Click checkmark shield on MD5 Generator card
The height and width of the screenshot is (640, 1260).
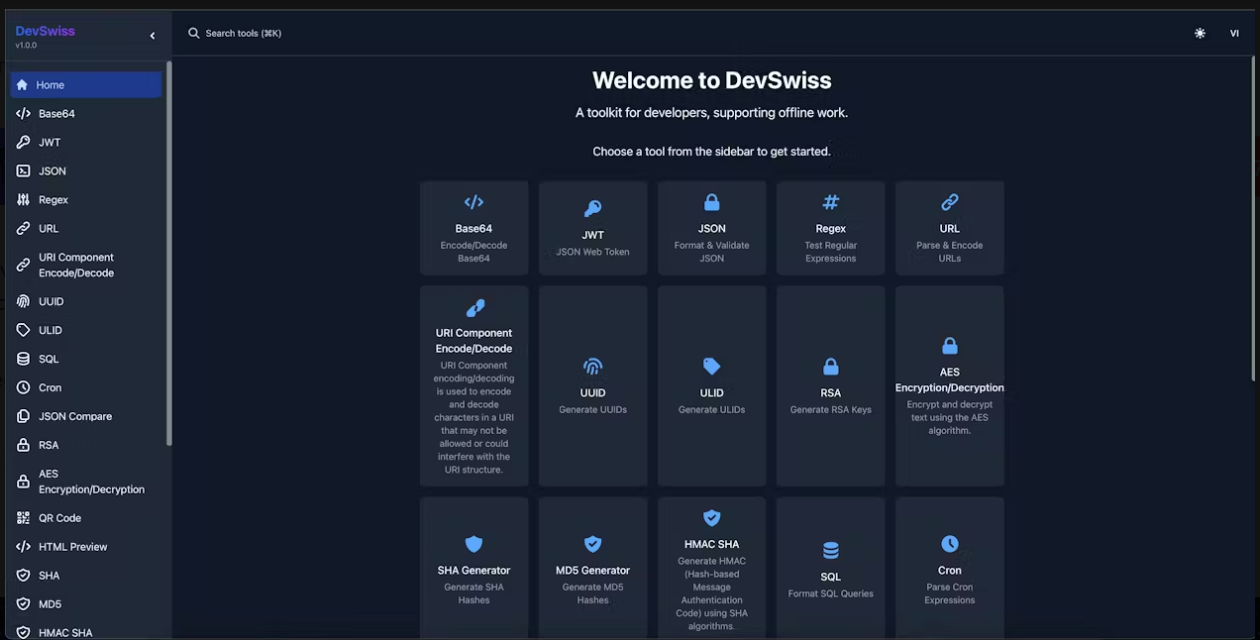point(593,544)
